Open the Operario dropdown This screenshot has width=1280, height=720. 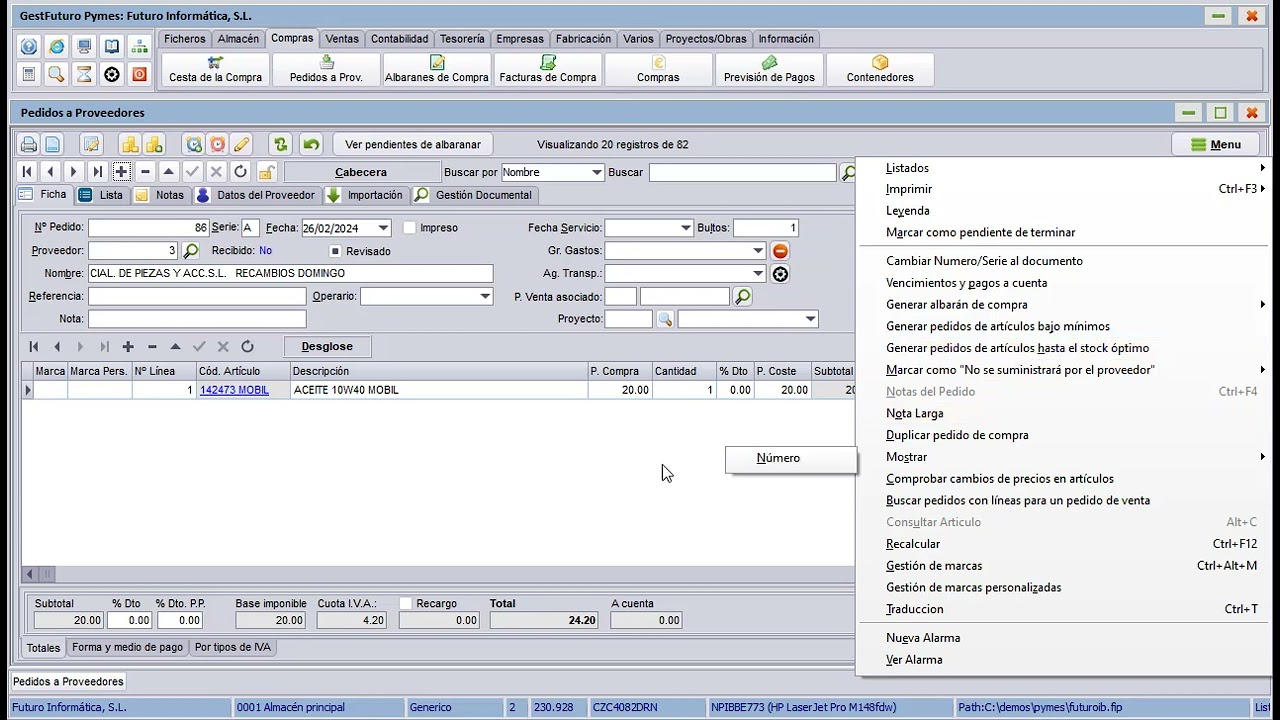coord(485,296)
